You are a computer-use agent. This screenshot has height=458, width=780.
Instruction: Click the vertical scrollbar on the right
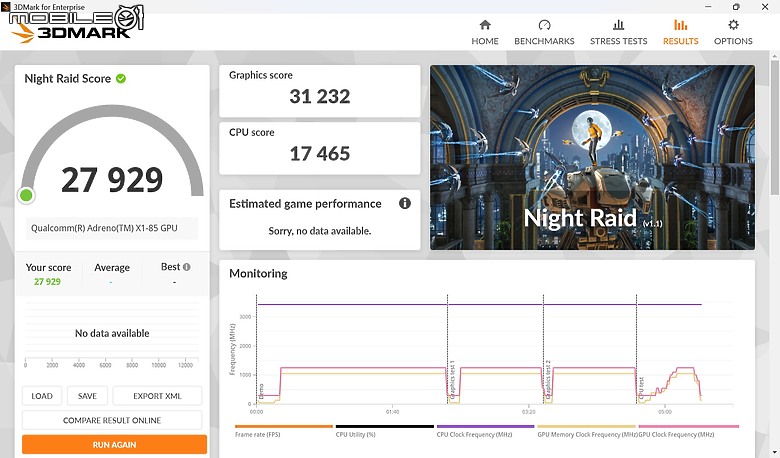point(775,129)
